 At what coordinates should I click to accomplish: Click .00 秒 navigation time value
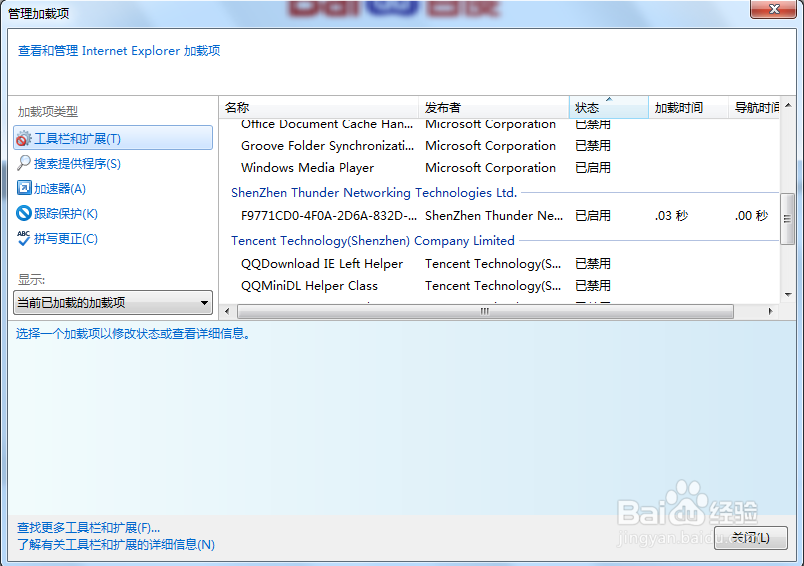(751, 216)
